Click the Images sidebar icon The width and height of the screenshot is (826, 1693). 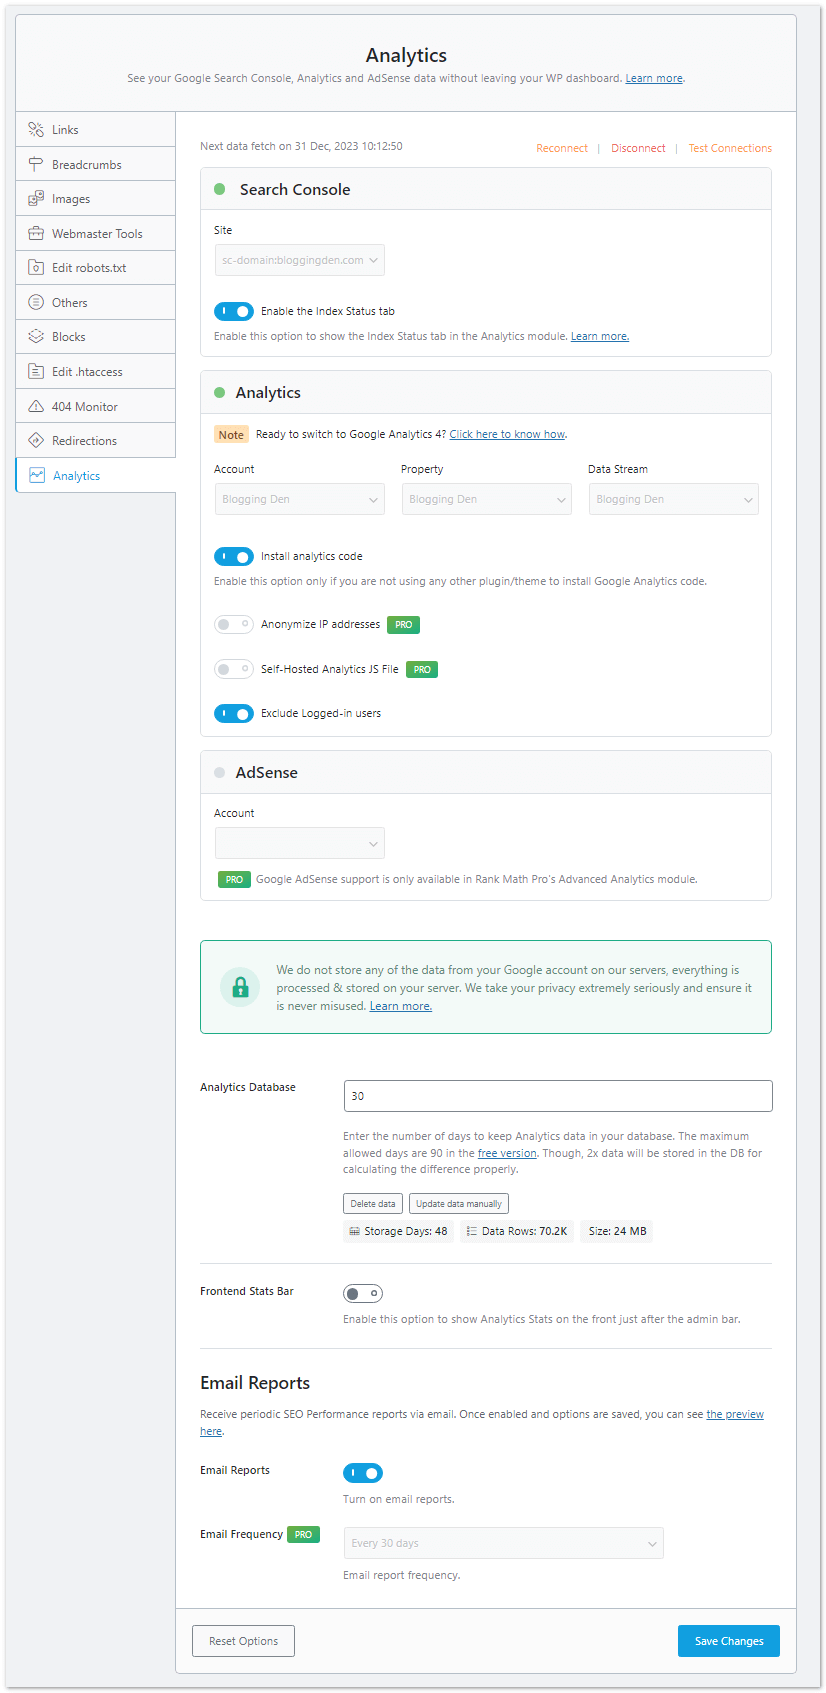click(x=36, y=199)
